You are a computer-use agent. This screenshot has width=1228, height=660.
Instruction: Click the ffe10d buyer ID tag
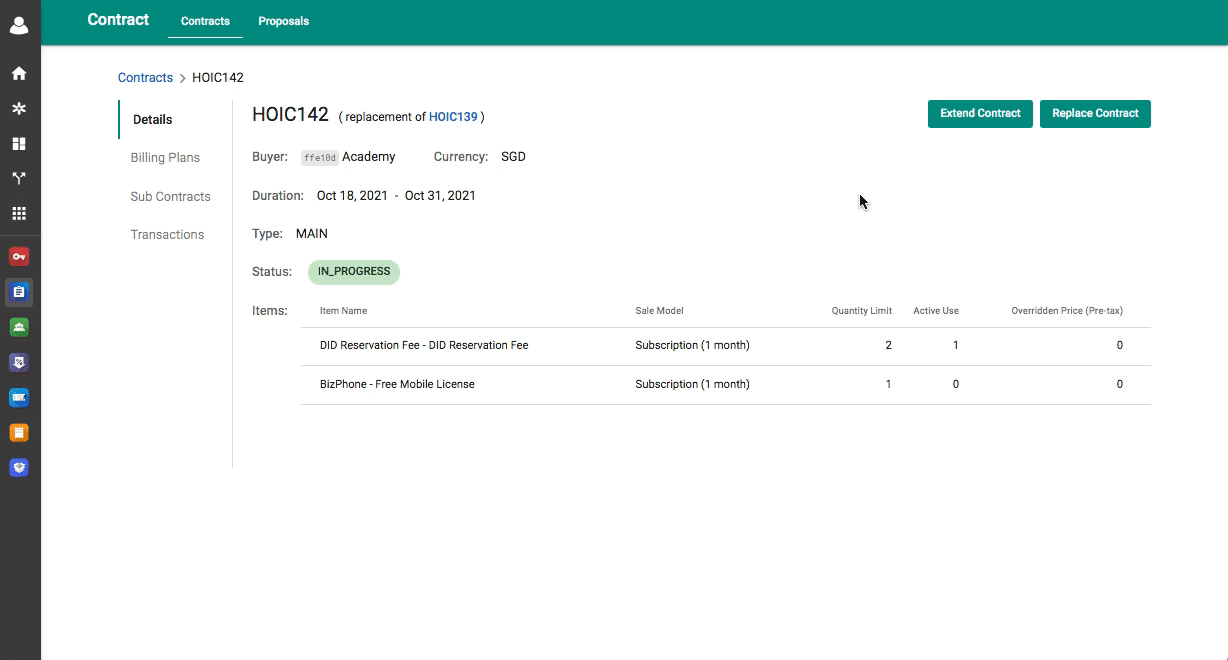point(320,157)
